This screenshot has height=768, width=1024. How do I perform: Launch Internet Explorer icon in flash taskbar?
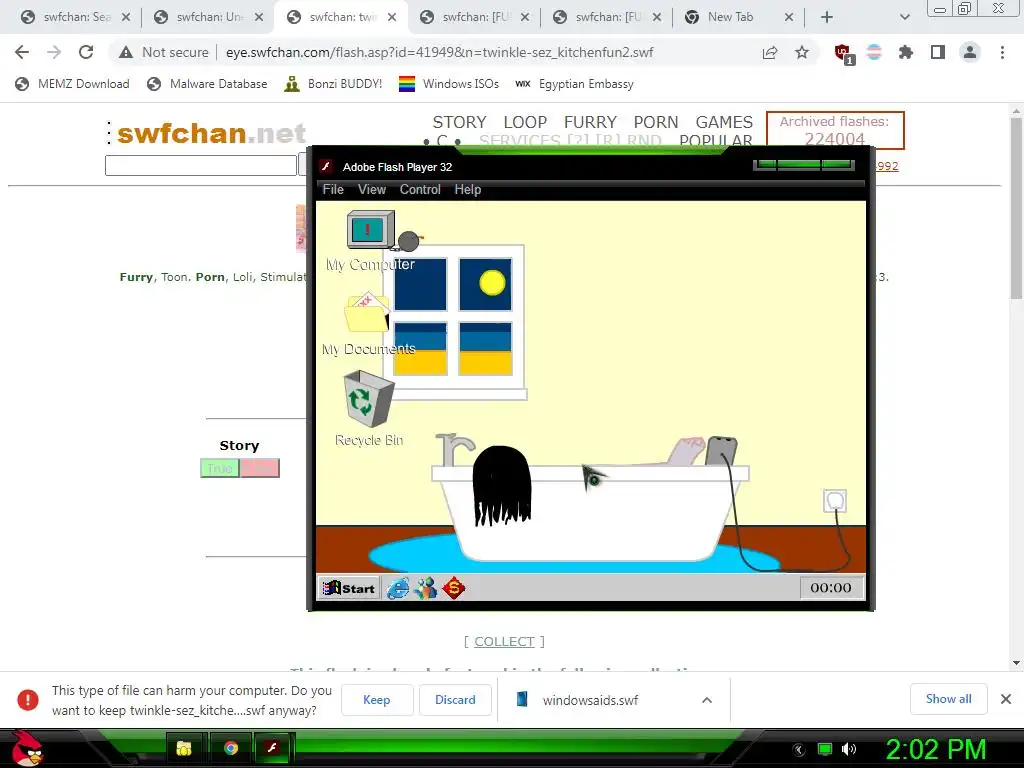(398, 588)
